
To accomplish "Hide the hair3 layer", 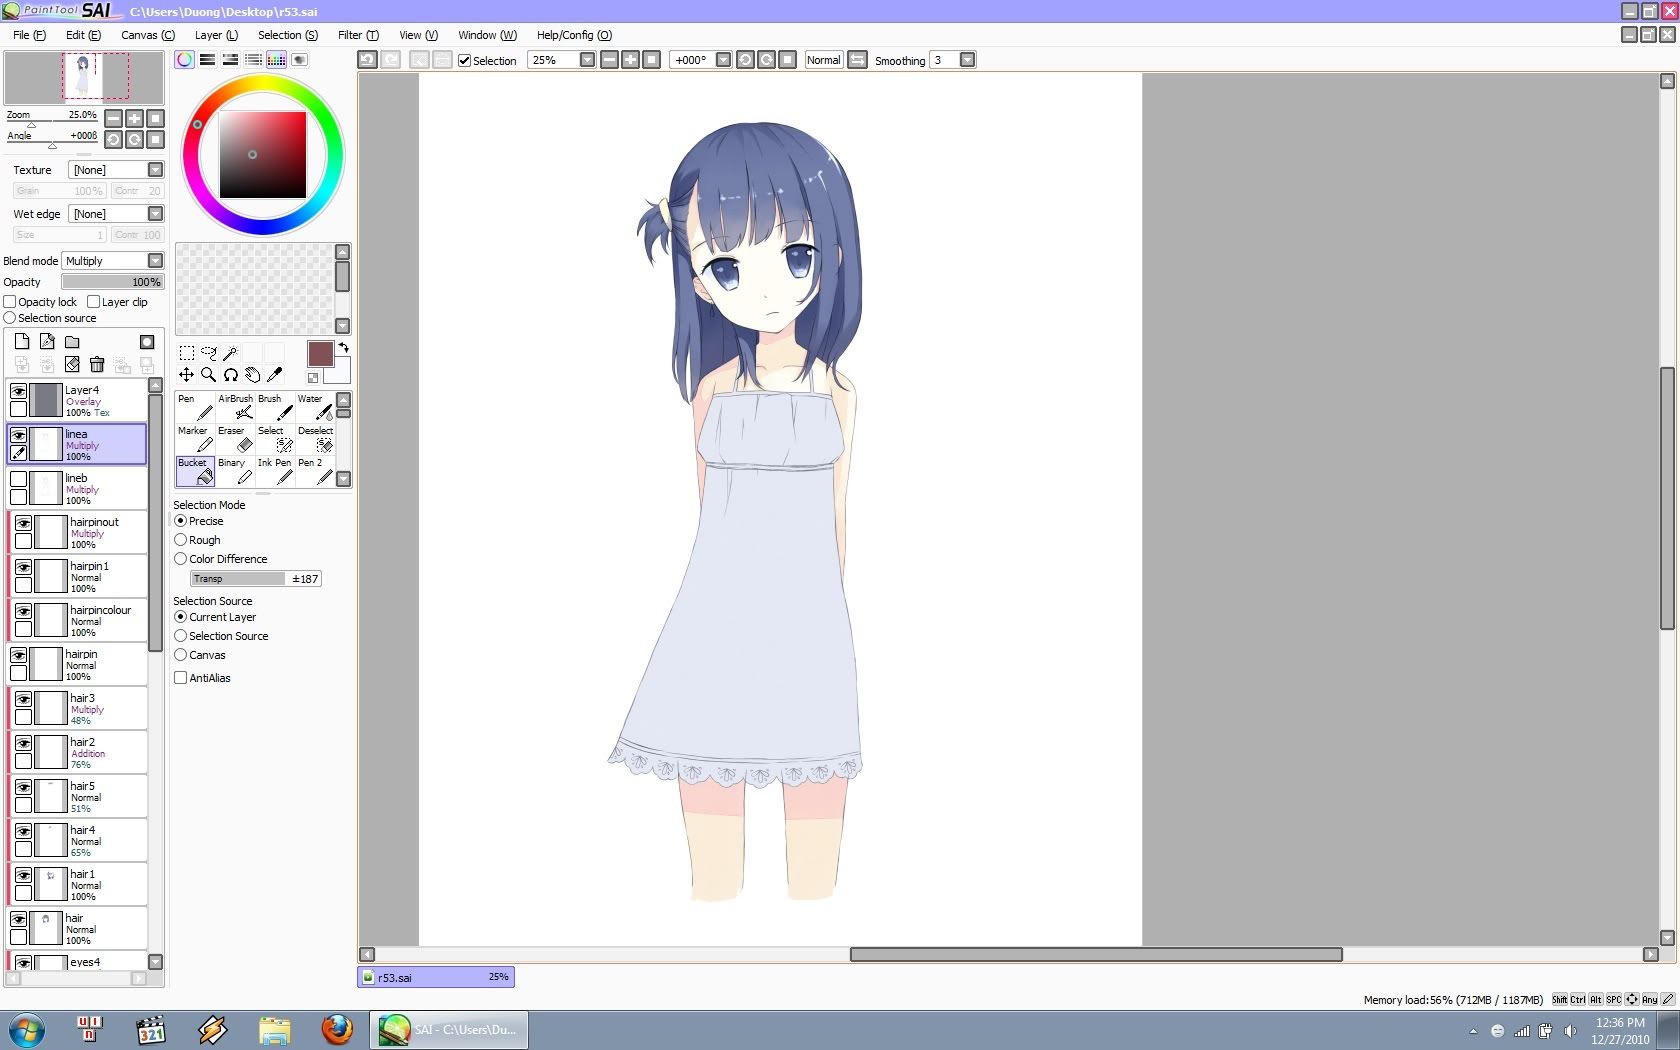I will 23,699.
